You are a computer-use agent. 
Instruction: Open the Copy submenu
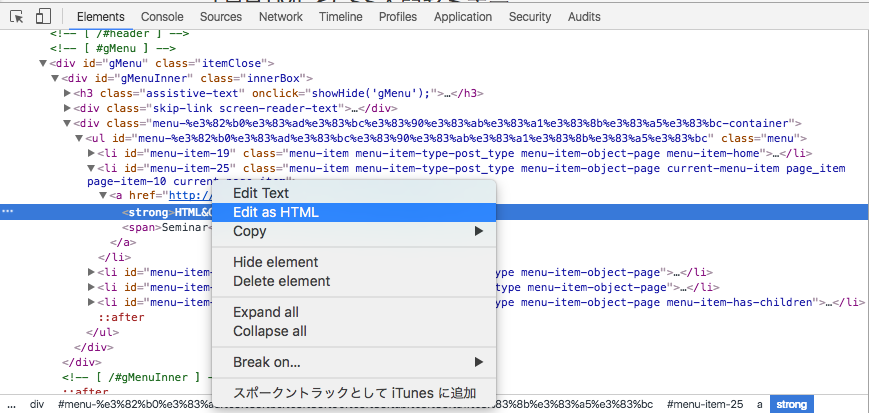[354, 231]
